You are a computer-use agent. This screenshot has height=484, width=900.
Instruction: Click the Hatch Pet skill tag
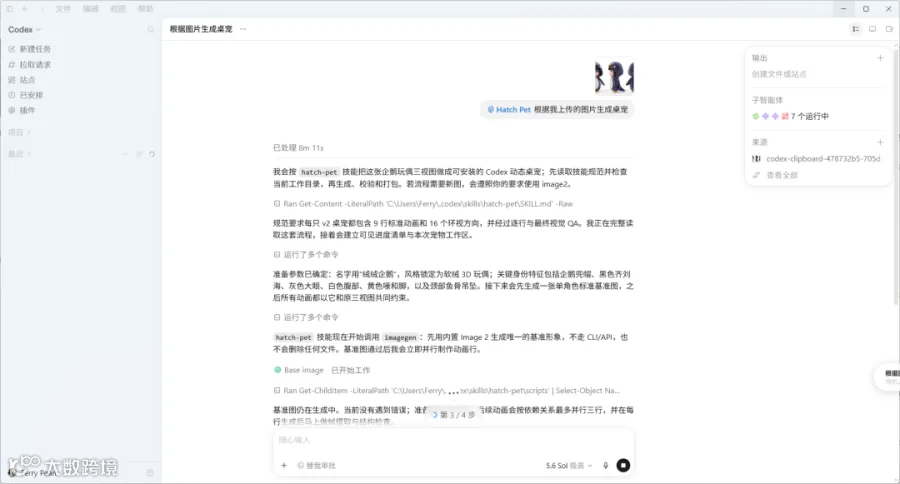[509, 109]
